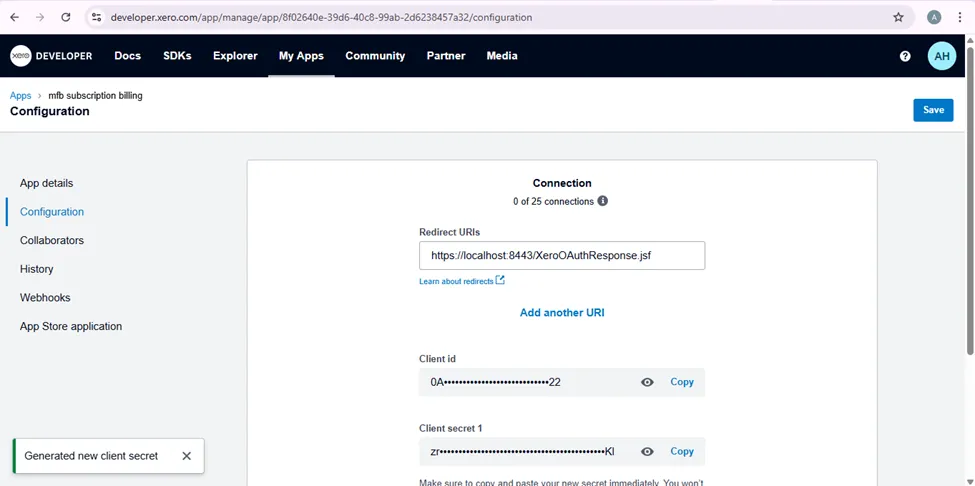Click Add another URI

[x=562, y=313]
